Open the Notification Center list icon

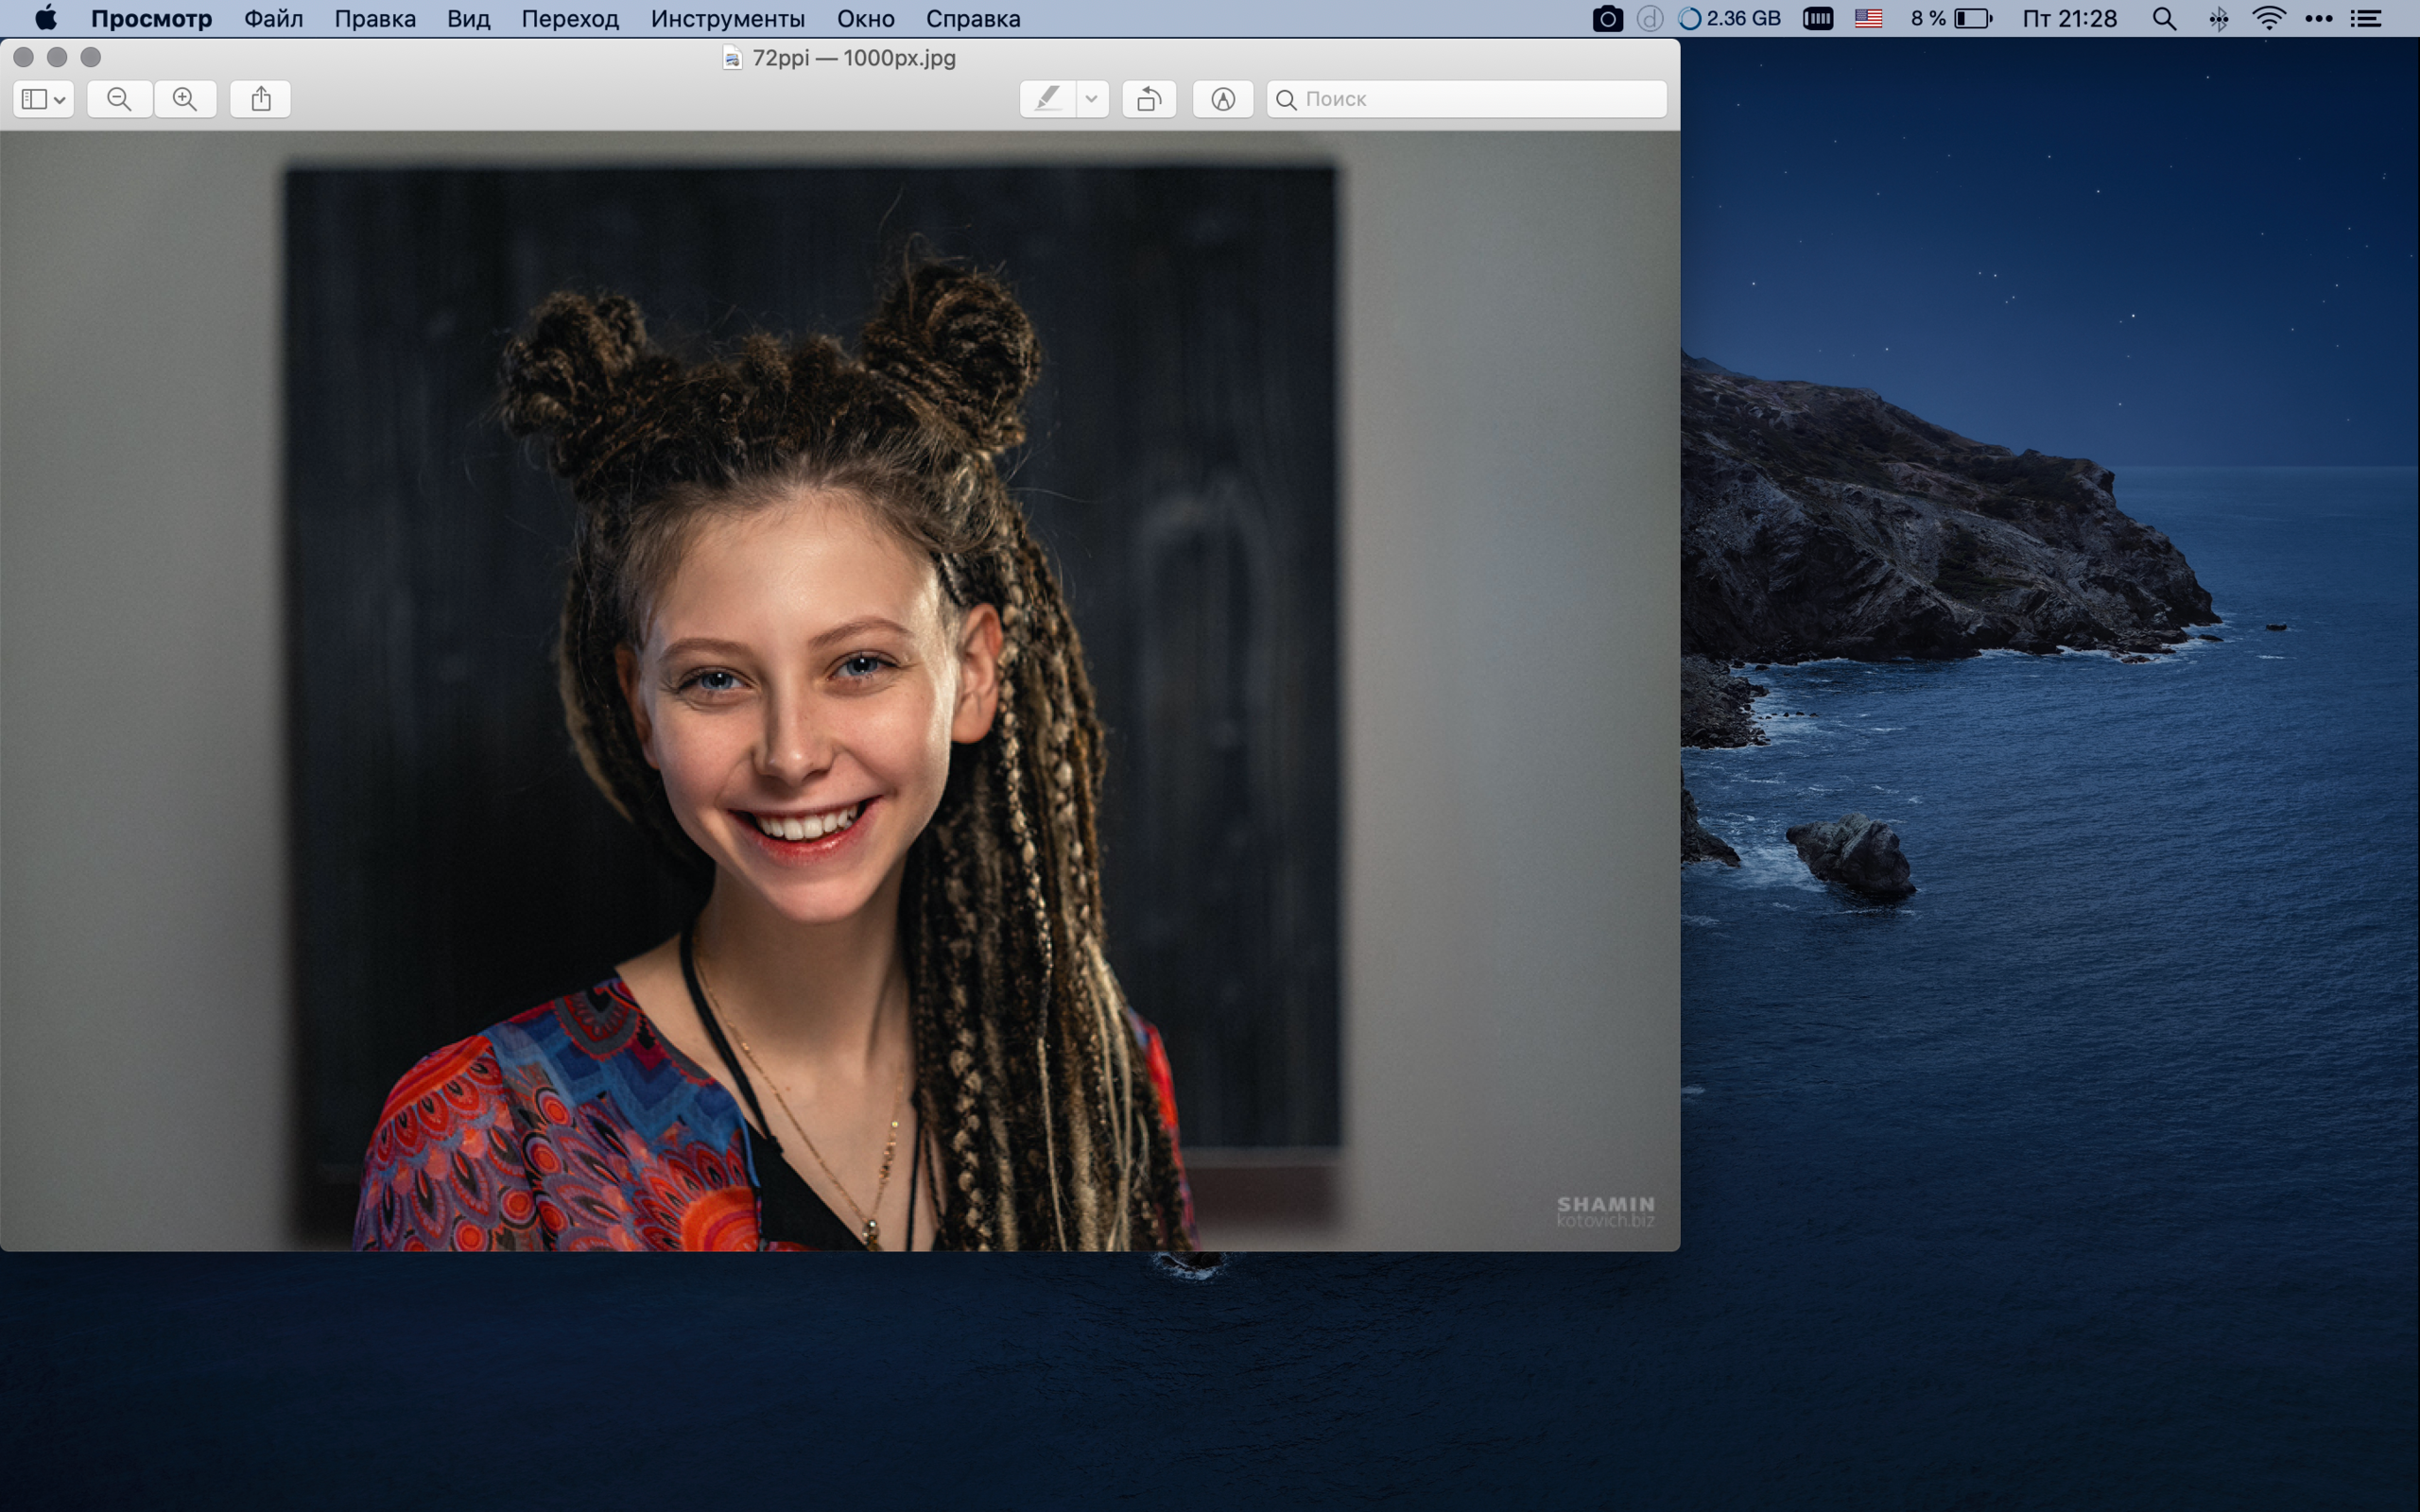pyautogui.click(x=2366, y=19)
